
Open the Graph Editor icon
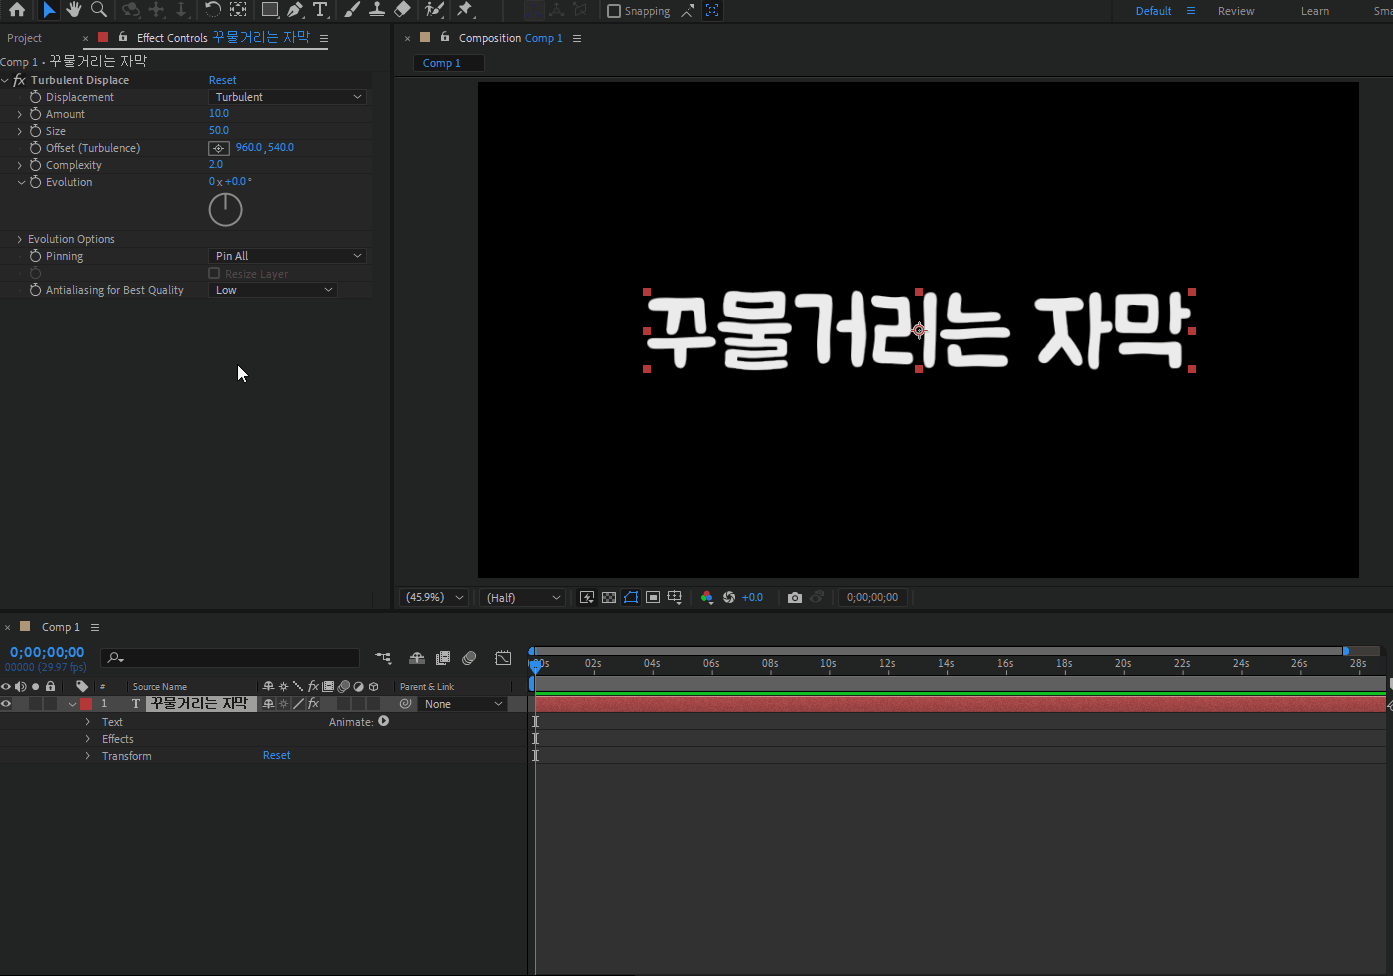tap(503, 658)
